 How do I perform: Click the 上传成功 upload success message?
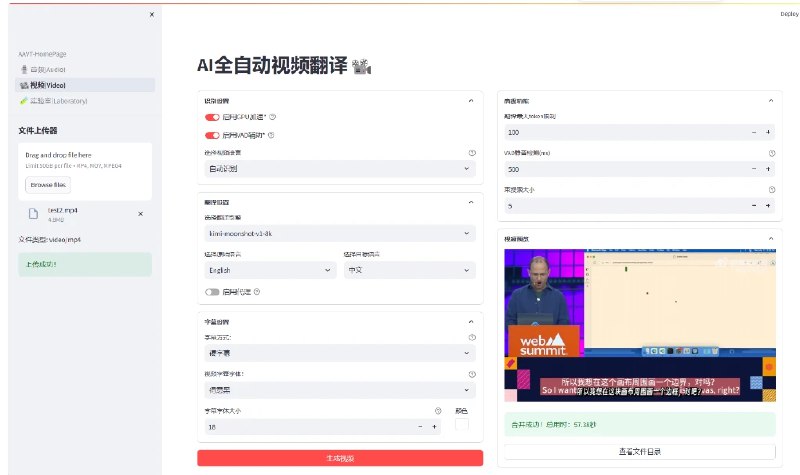coord(85,264)
